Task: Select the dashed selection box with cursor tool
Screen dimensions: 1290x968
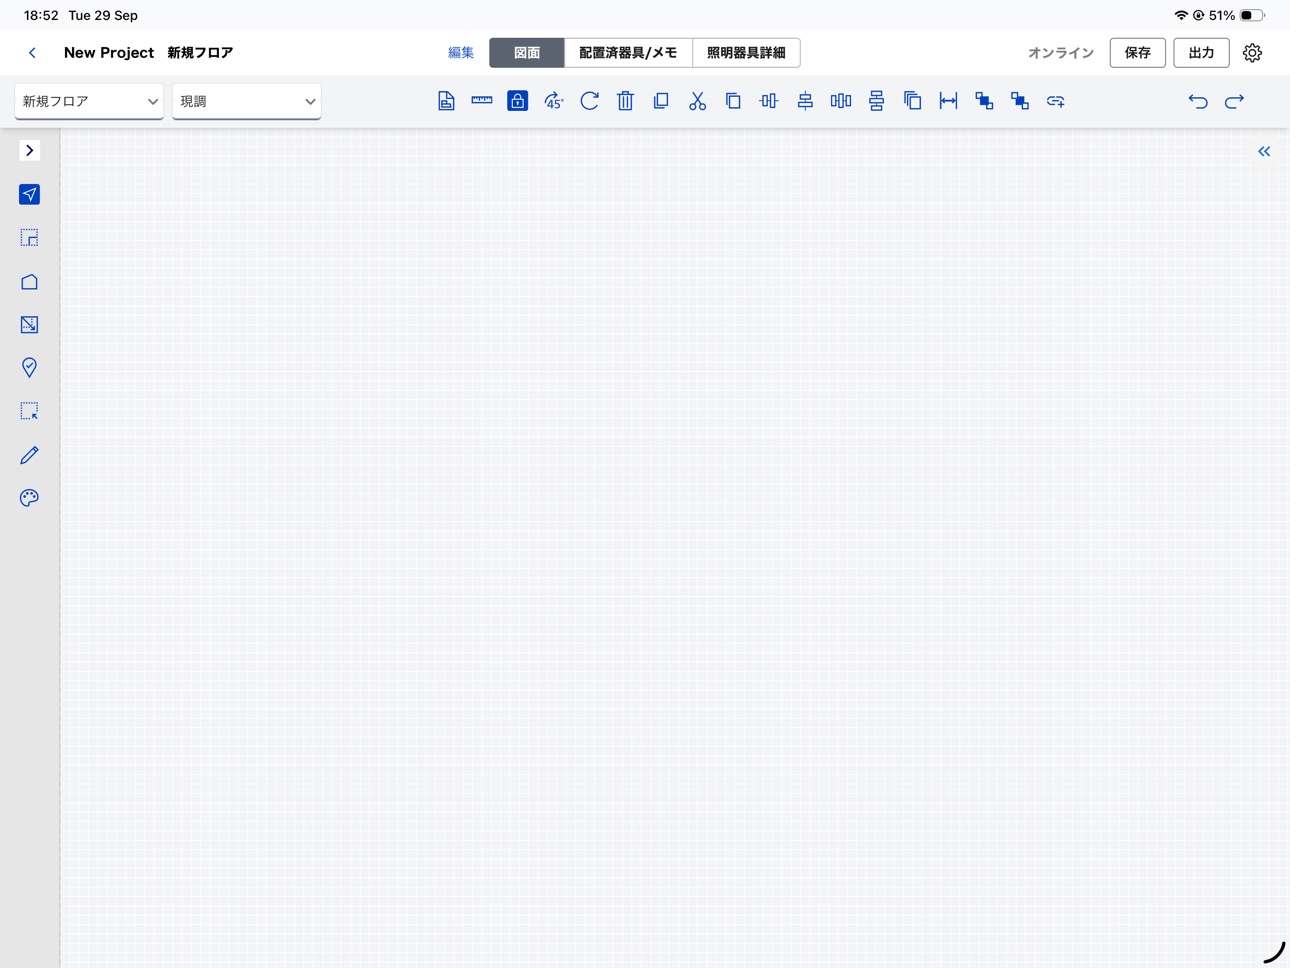Action: pos(29,411)
